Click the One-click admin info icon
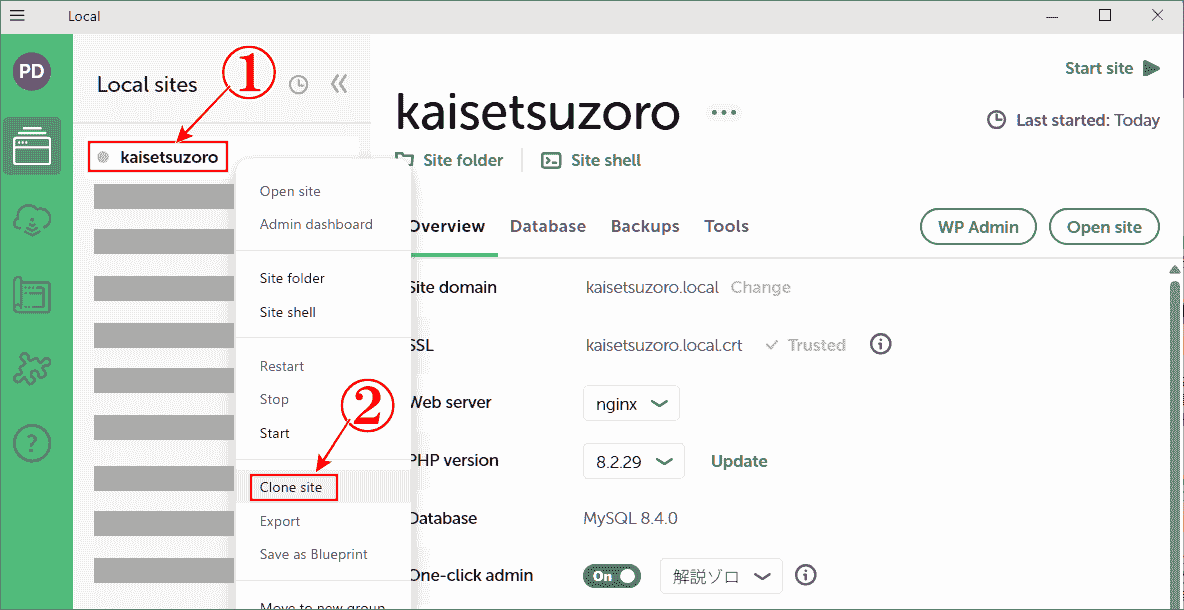The width and height of the screenshot is (1184, 610). (806, 575)
